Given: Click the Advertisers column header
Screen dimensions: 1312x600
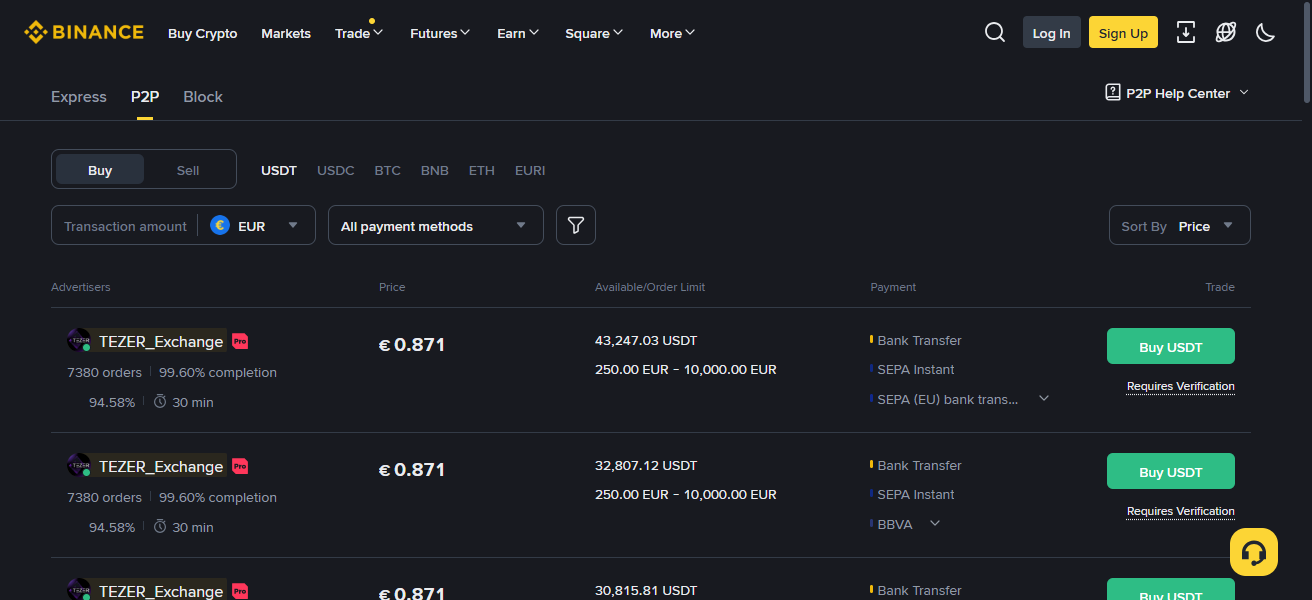Looking at the screenshot, I should point(81,287).
